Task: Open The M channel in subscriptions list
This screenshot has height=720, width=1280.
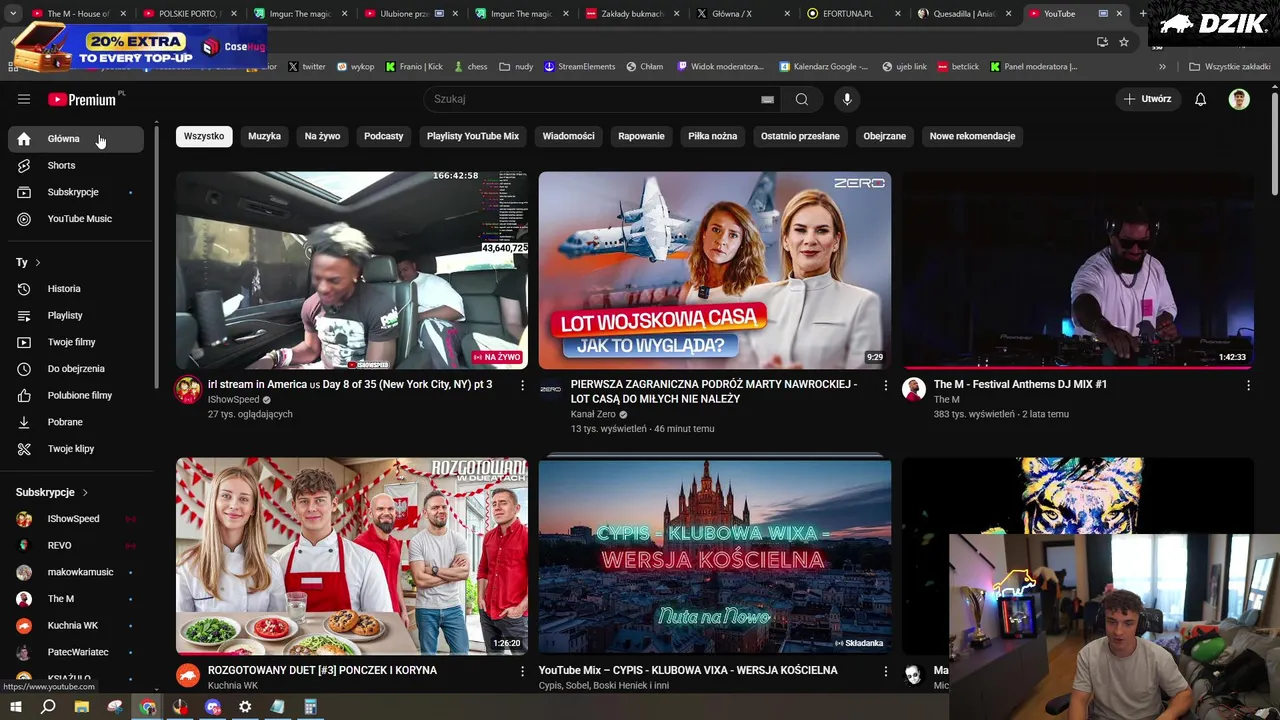Action: (x=76, y=599)
